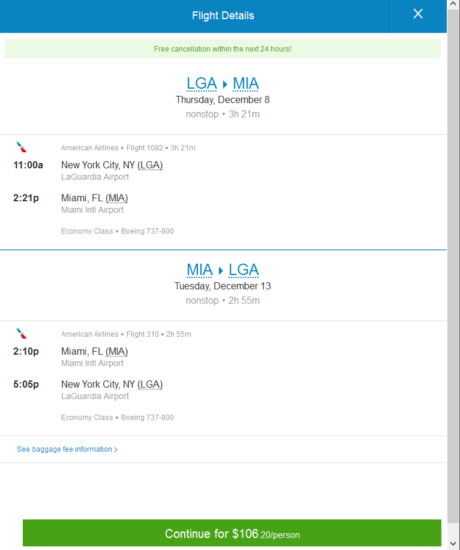Click the arrow between LGA and MIA
The image size is (460, 550).
[225, 84]
